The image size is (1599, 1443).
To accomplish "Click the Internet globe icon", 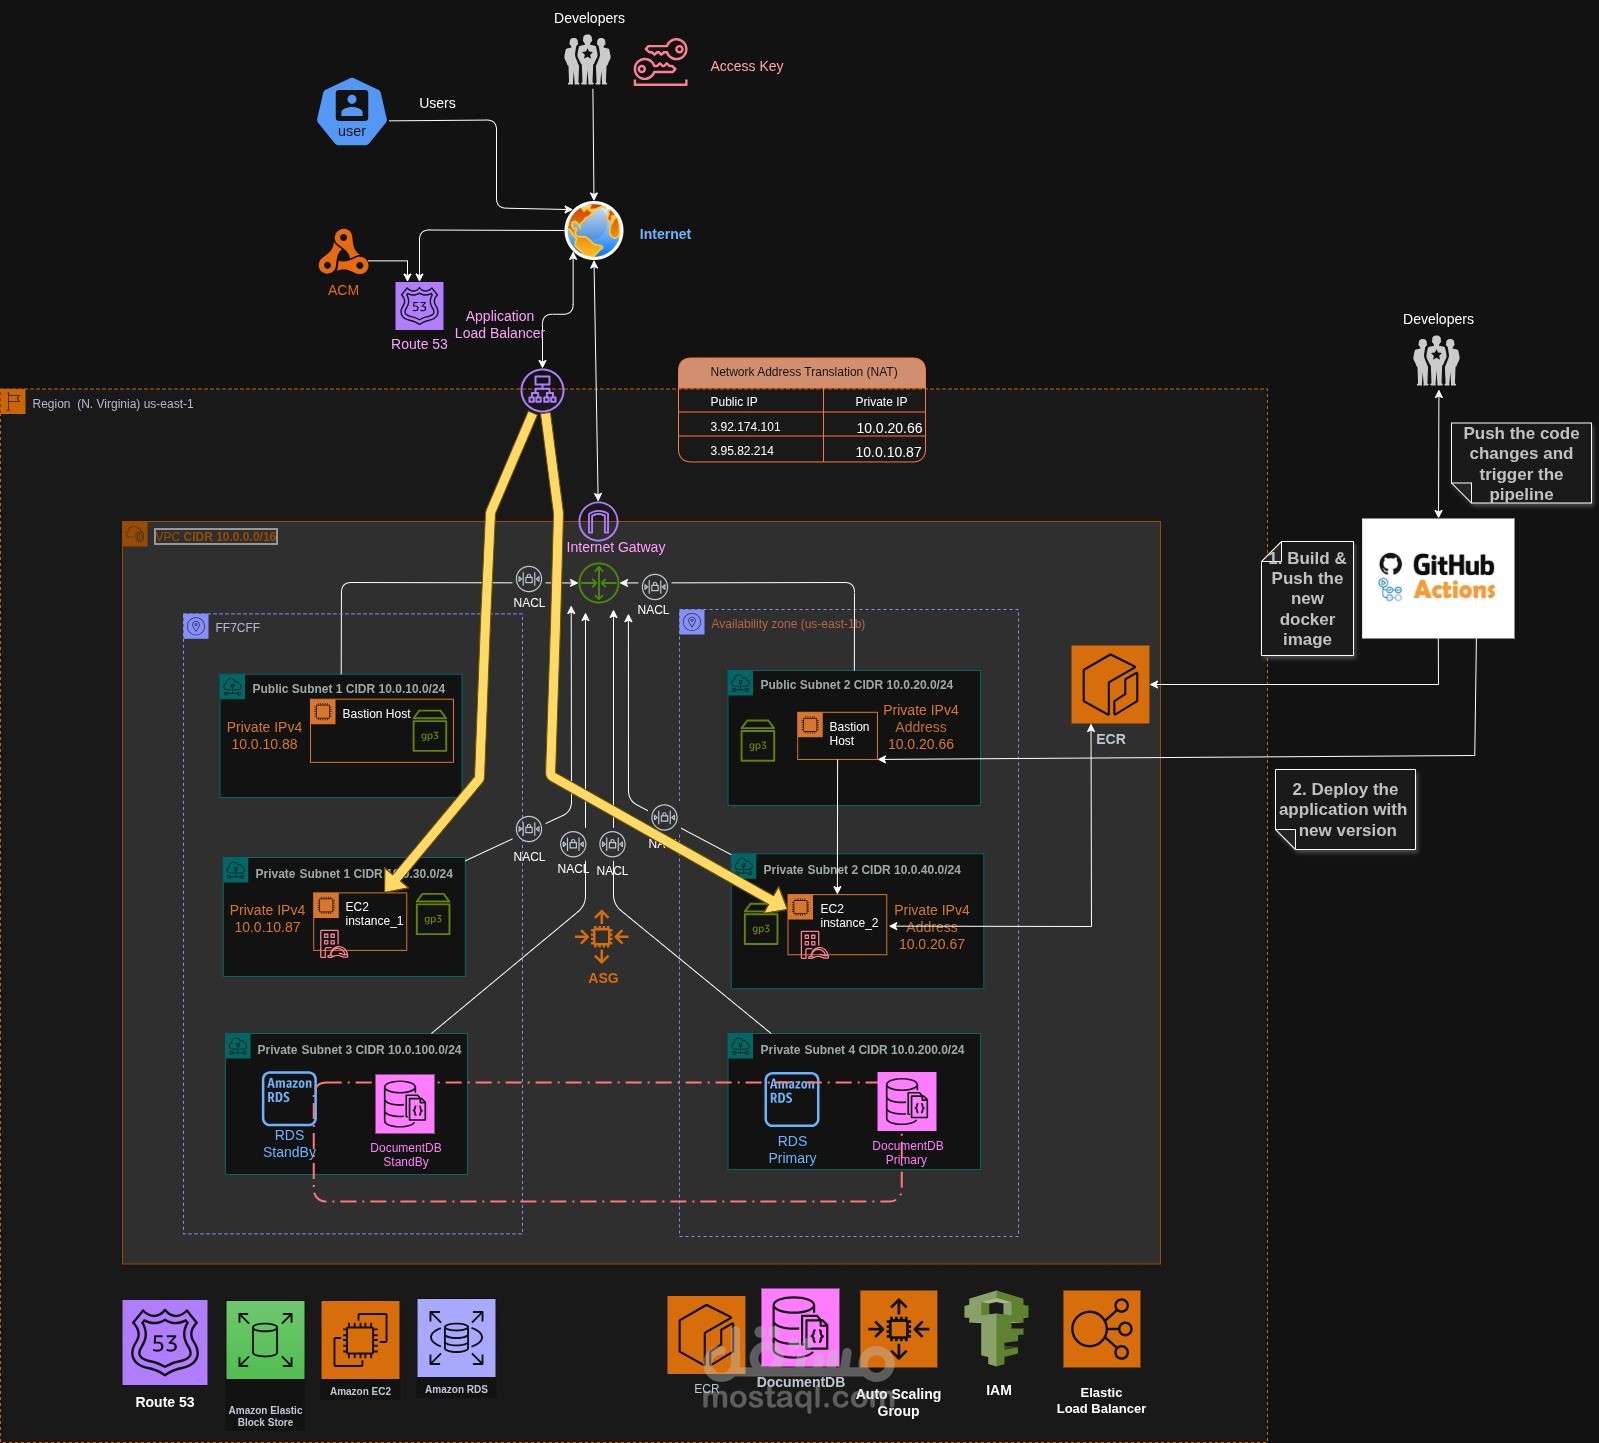I will tap(594, 231).
